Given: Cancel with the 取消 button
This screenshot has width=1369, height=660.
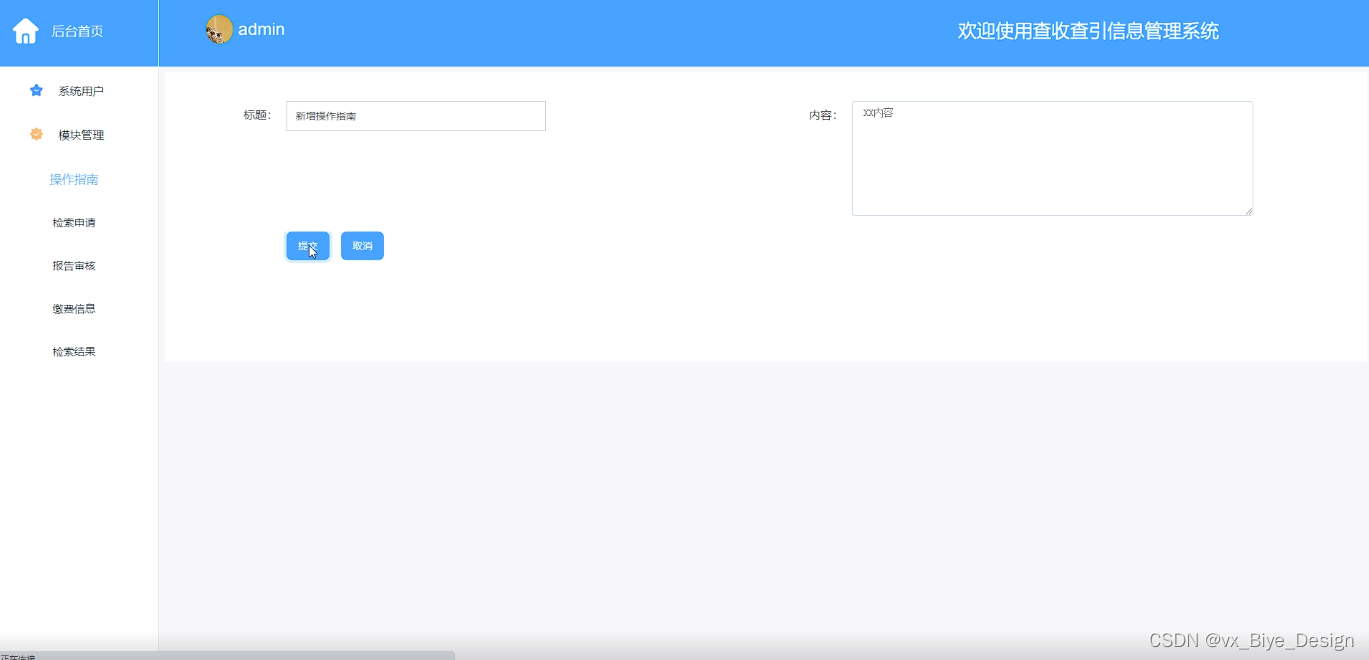Looking at the screenshot, I should (362, 246).
